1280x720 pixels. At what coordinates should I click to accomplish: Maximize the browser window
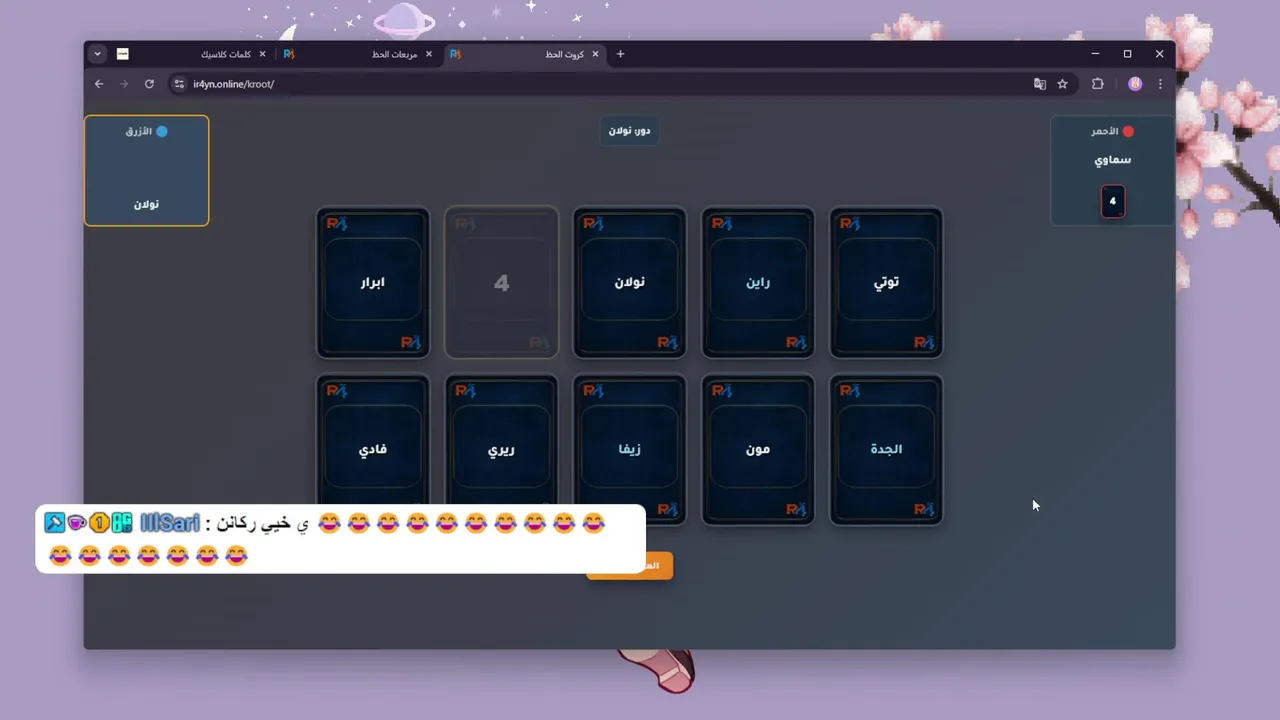pos(1127,54)
